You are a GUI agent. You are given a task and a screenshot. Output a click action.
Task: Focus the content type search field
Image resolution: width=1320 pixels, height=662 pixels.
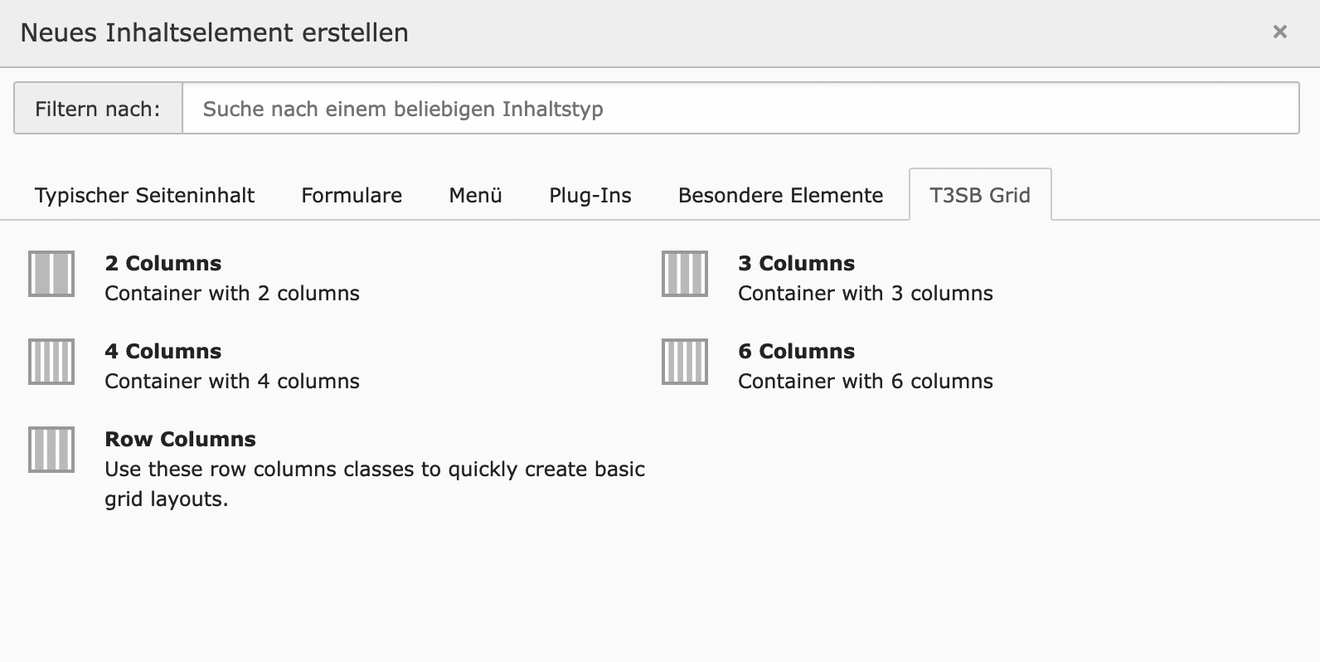coord(741,108)
